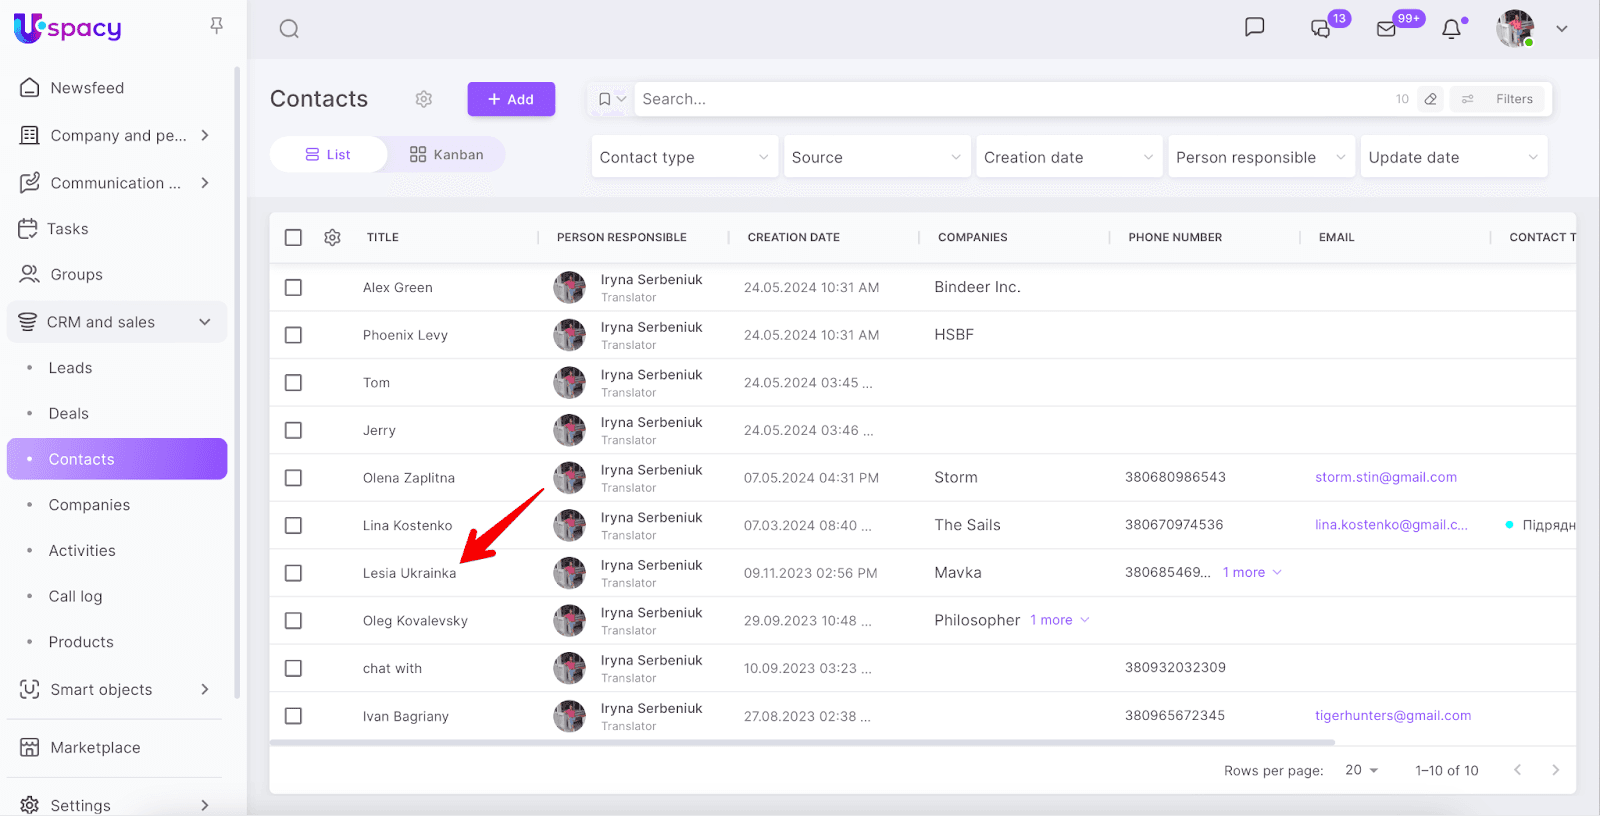
Task: Tick the checkbox for Alex Green
Action: [x=293, y=288]
